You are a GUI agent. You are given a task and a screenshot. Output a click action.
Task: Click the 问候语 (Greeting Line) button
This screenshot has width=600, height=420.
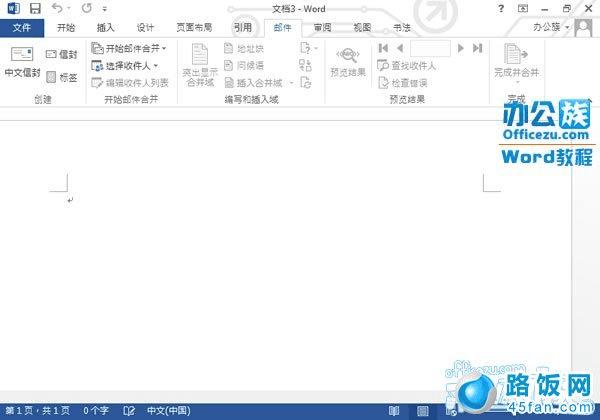click(x=244, y=65)
